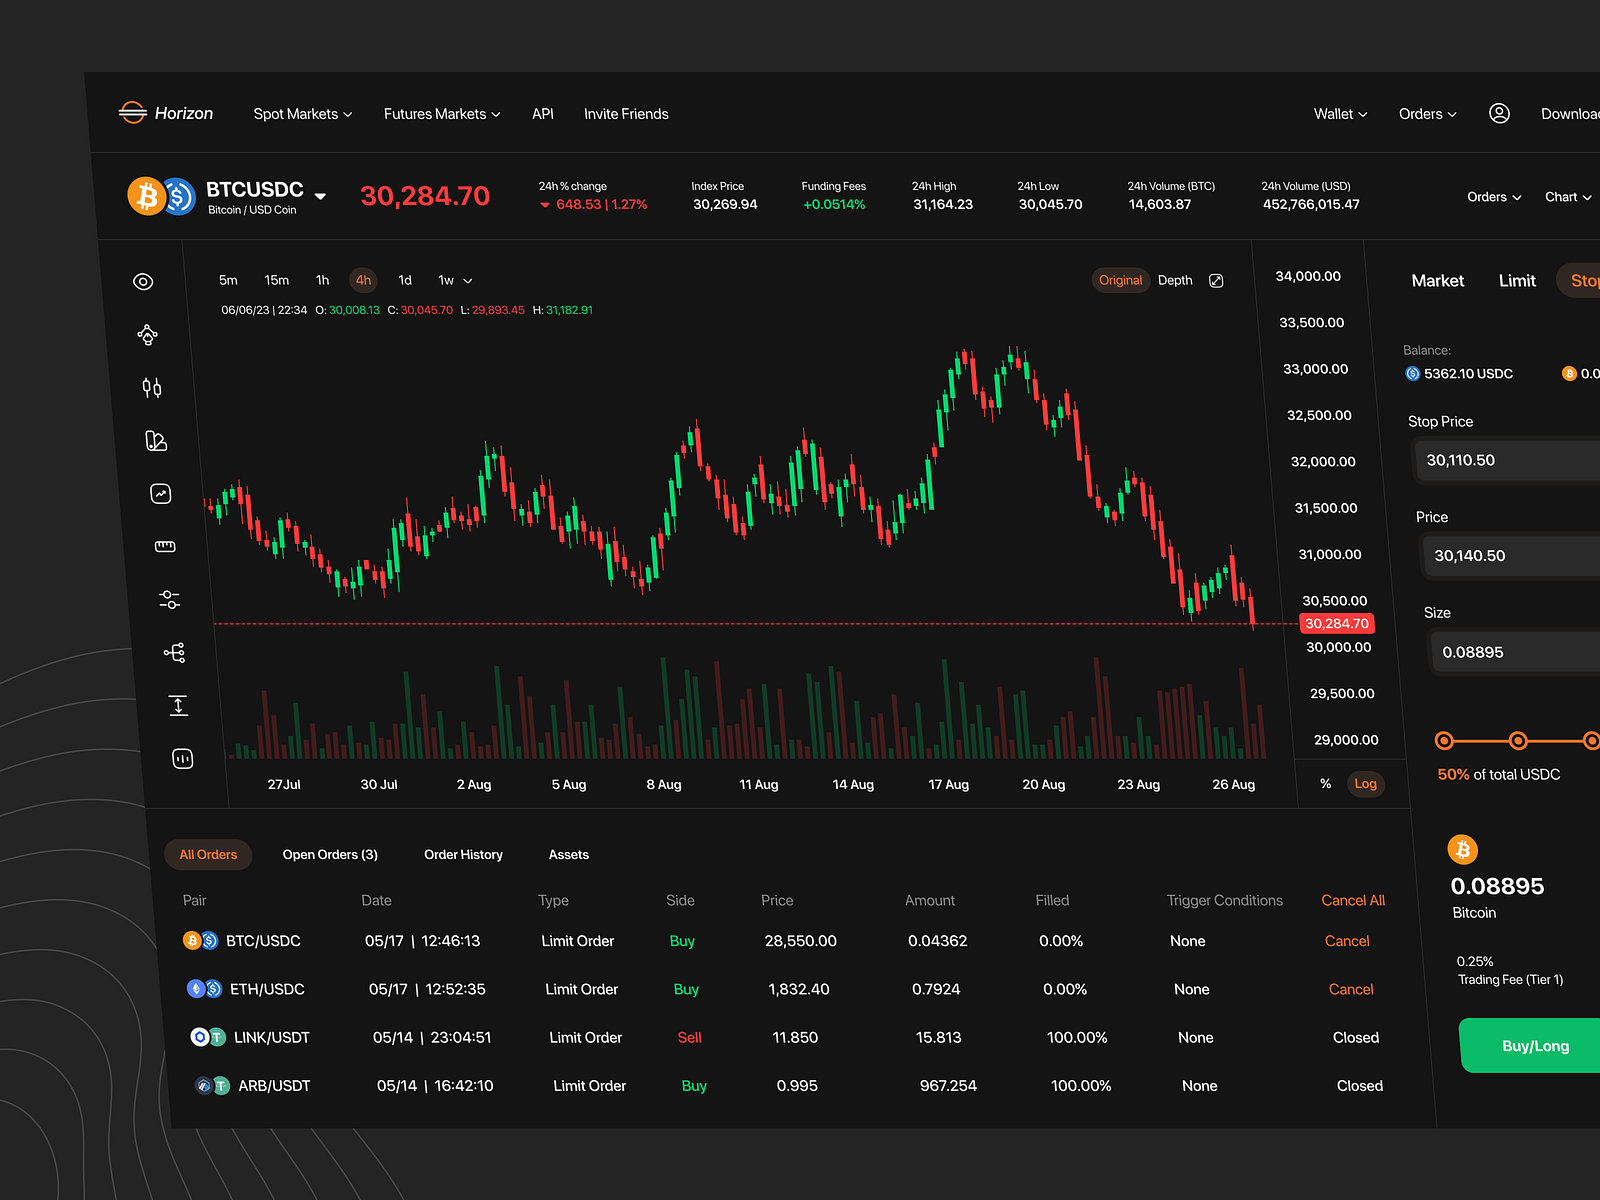
Task: Switch chart view to Depth
Action: (x=1175, y=281)
